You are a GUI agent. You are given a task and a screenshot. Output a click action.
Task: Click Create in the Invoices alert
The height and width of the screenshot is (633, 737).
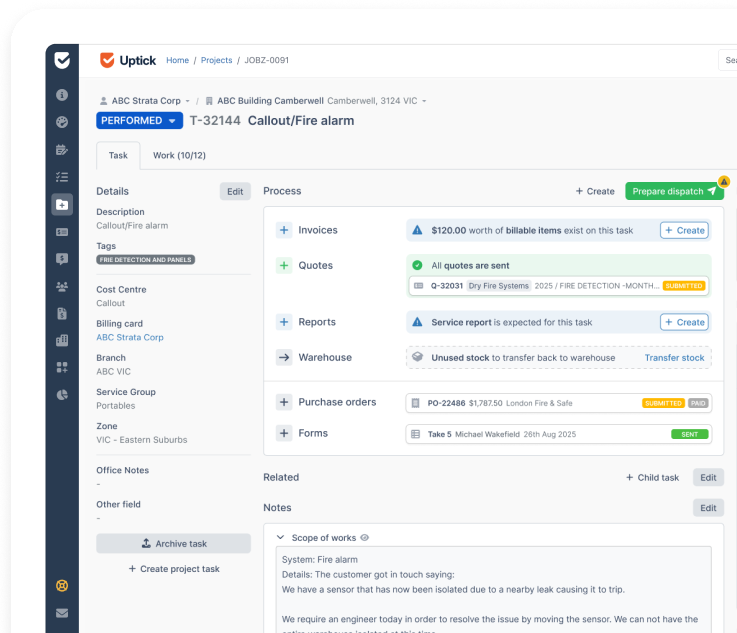pyautogui.click(x=684, y=230)
